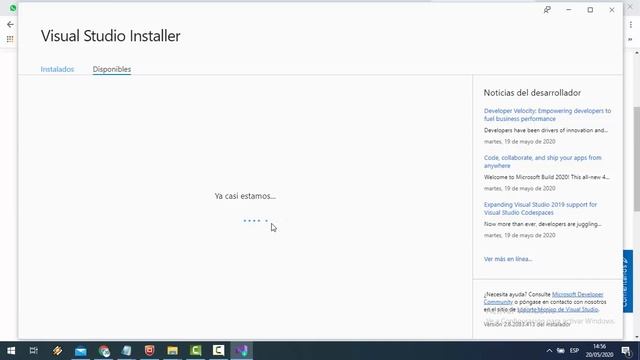The width and height of the screenshot is (640, 360).
Task: Click the scrollbar down arrow at right edge
Action: click(x=636, y=337)
